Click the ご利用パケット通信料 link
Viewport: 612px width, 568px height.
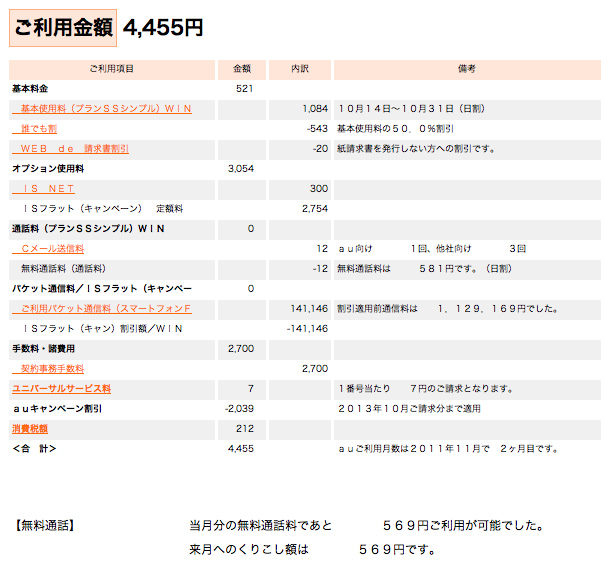[105, 308]
